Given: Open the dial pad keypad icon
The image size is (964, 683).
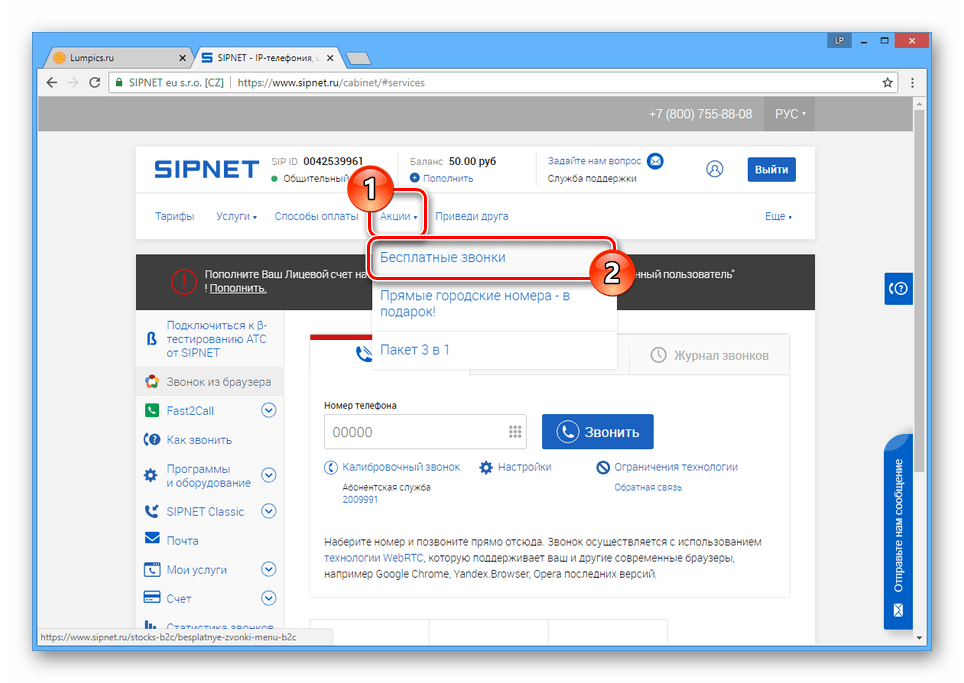Looking at the screenshot, I should pos(515,432).
